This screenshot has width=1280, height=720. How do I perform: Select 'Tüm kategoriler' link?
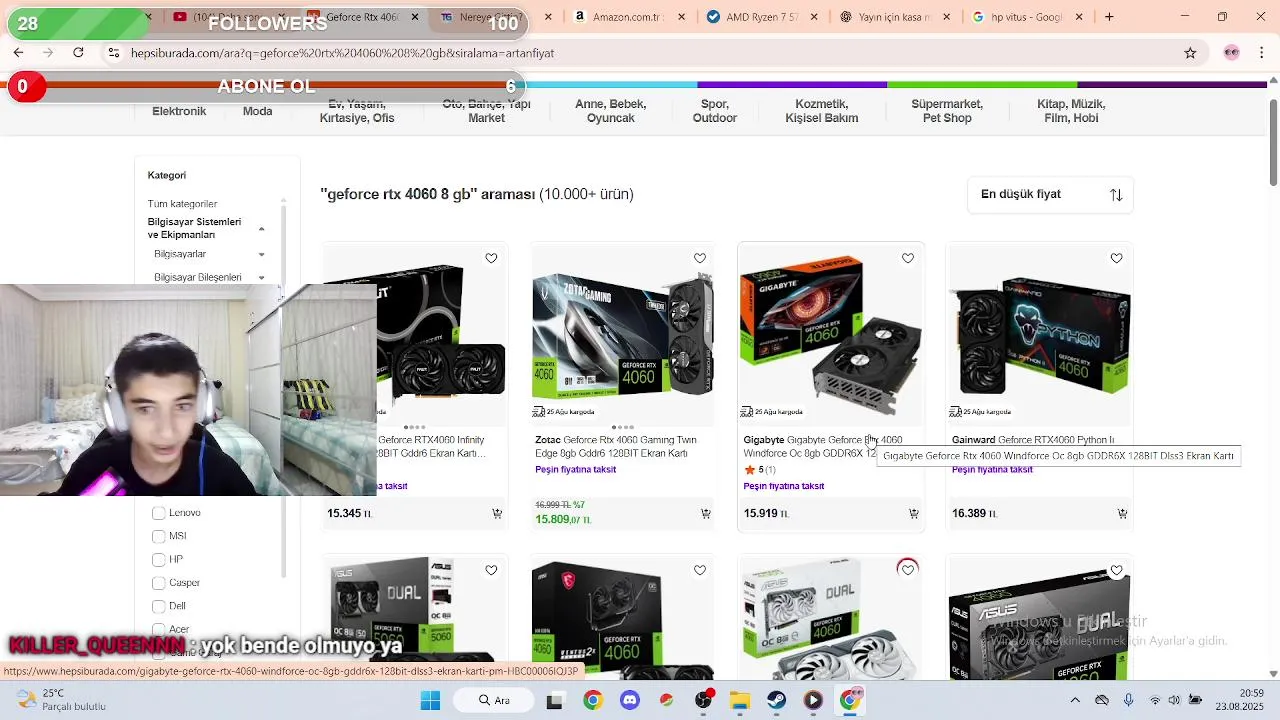click(182, 204)
